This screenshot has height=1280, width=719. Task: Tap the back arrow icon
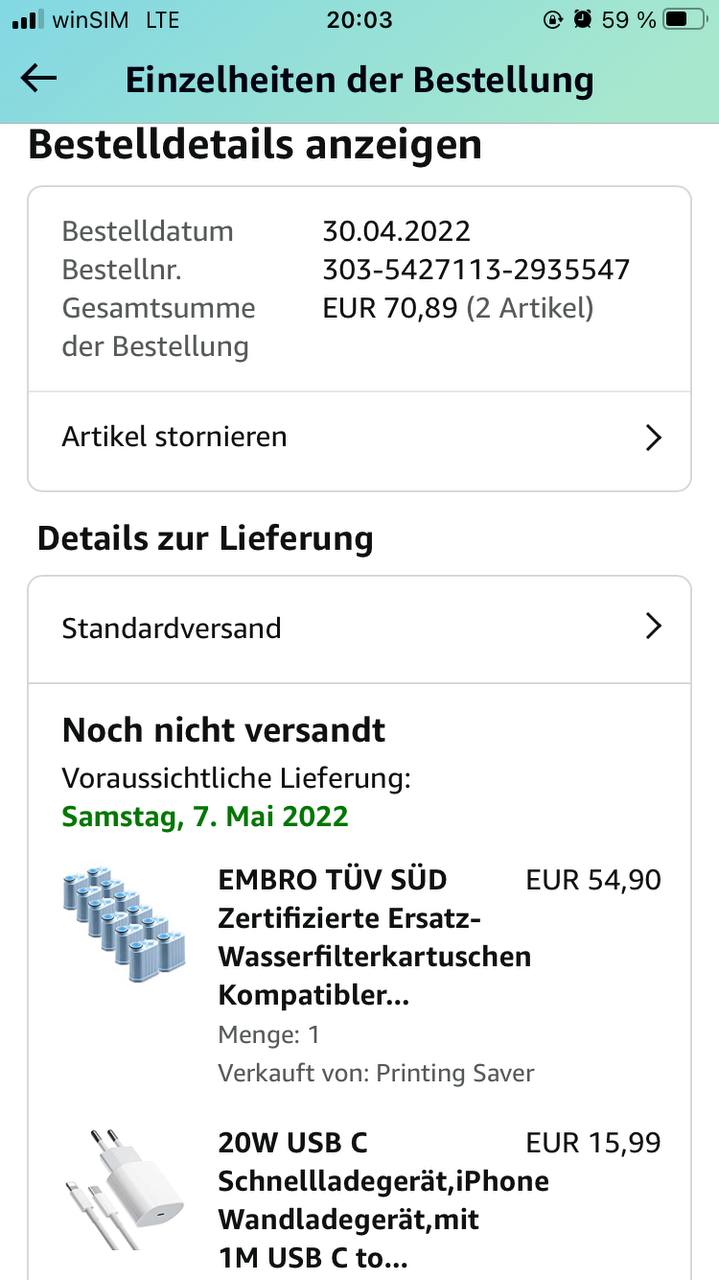tap(39, 78)
